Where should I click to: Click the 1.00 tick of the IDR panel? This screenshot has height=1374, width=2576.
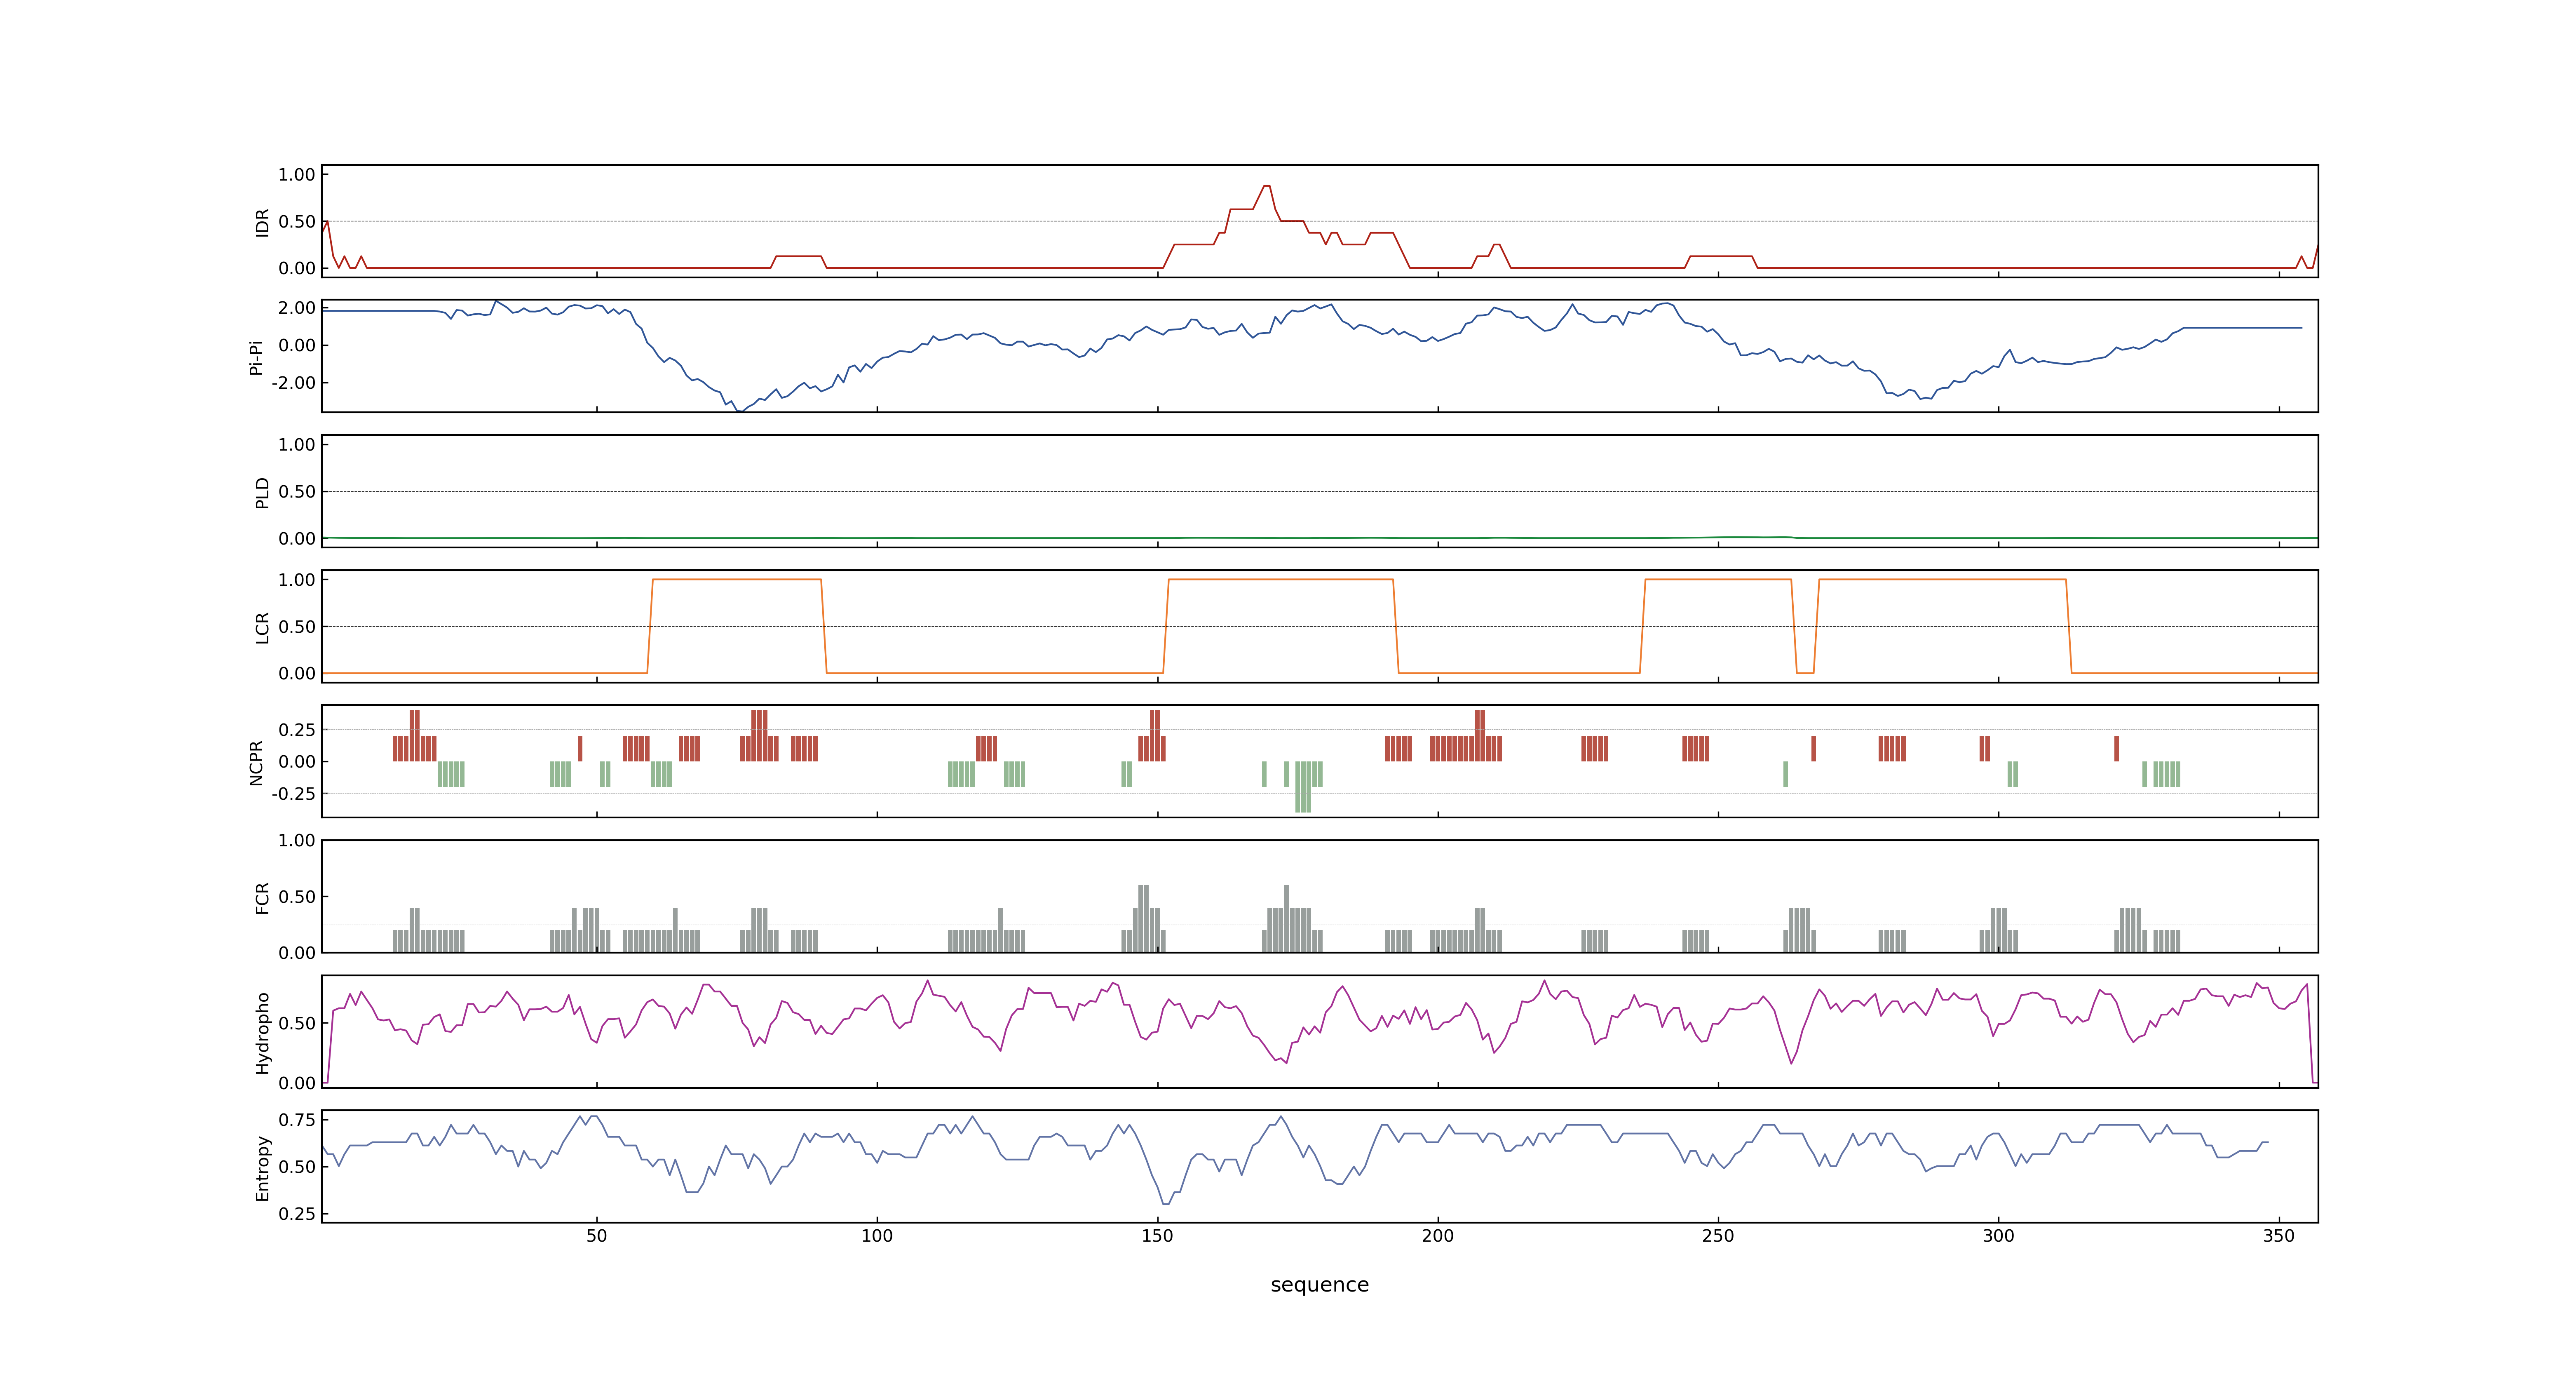(x=297, y=175)
